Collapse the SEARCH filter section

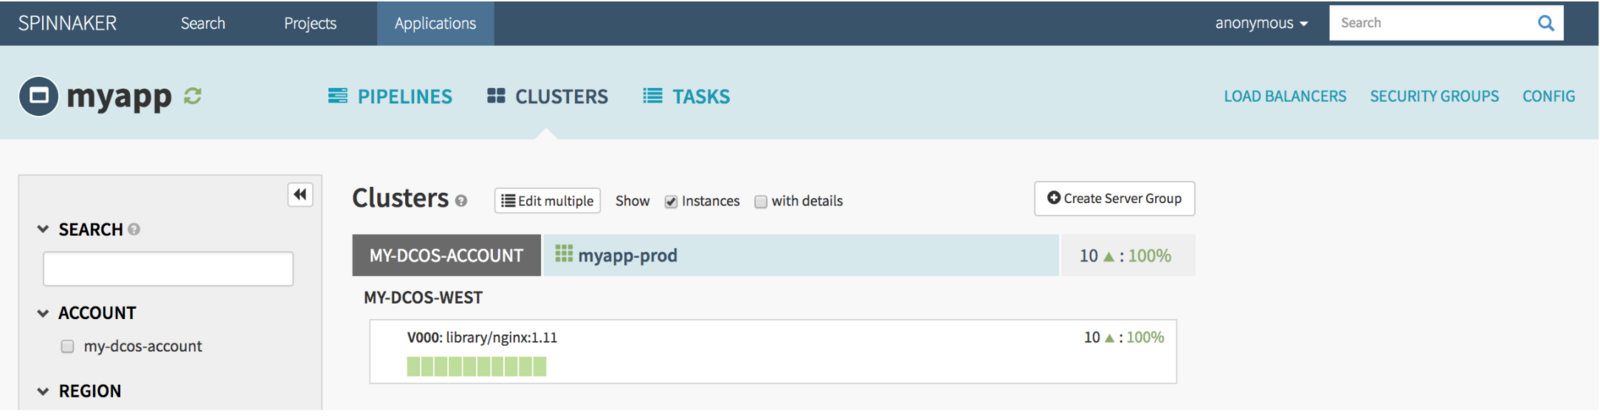coord(43,229)
